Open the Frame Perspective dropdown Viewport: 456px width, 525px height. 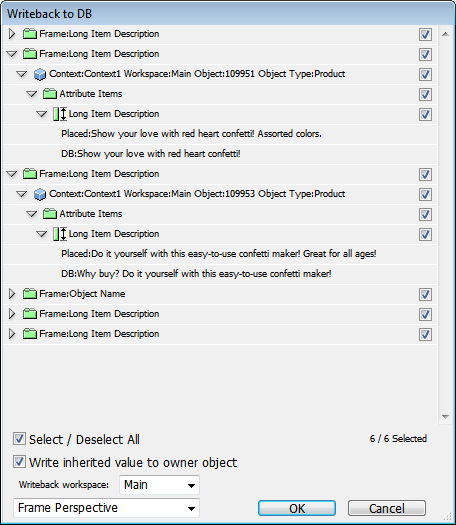(x=106, y=508)
